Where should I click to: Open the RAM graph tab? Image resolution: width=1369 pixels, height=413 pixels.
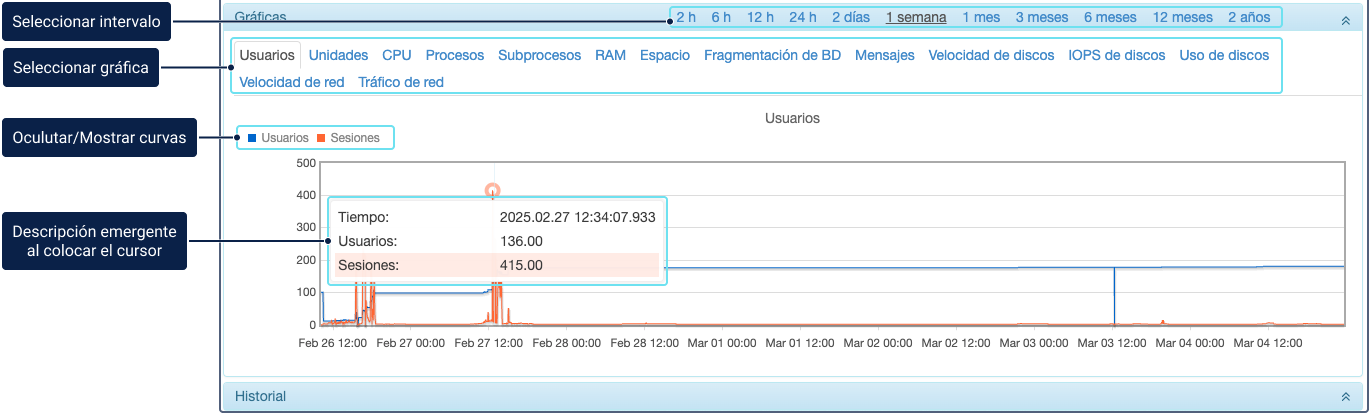point(610,55)
